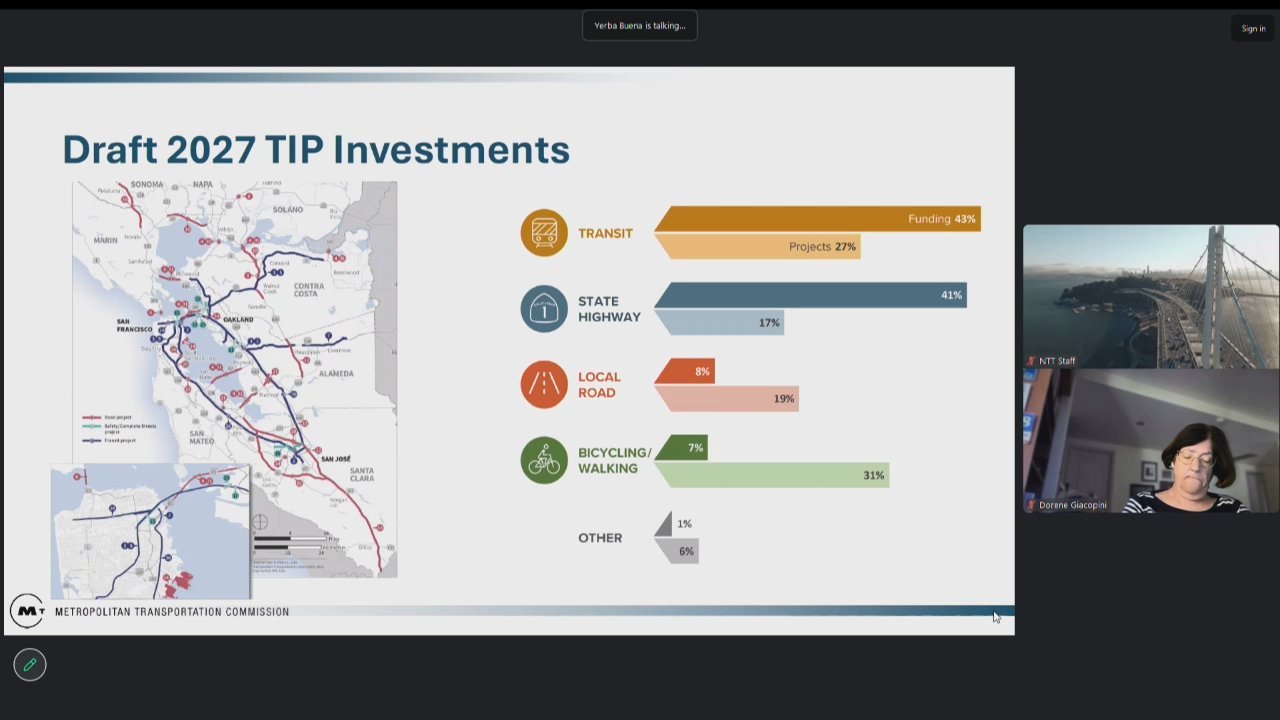Click the "6%" Other value
Image resolution: width=1280 pixels, height=720 pixels.
click(686, 552)
